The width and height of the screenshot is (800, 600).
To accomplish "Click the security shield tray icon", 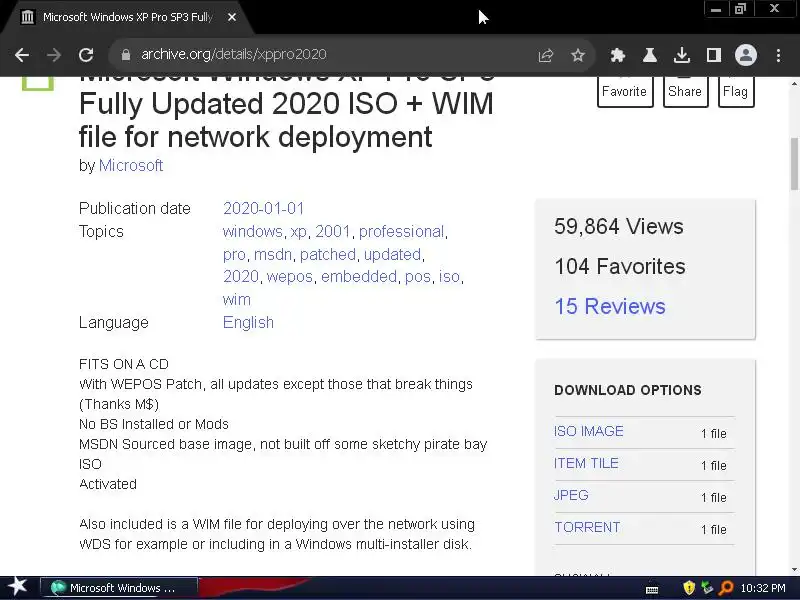I will tap(689, 588).
